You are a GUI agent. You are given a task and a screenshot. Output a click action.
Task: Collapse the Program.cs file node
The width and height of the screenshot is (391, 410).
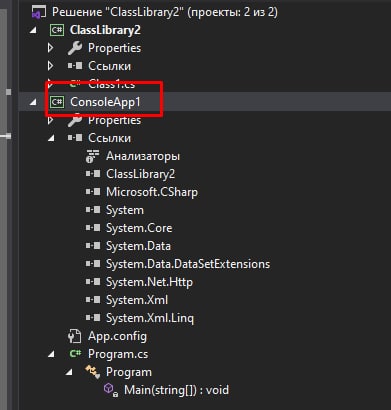click(x=51, y=354)
